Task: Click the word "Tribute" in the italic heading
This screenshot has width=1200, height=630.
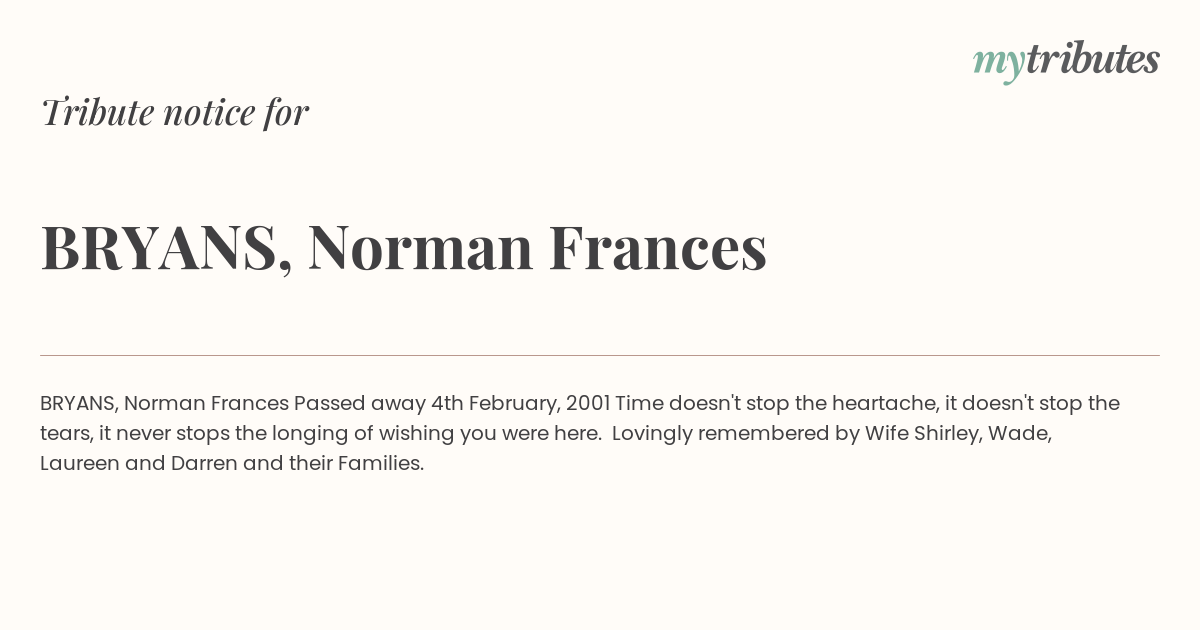Action: (97, 112)
